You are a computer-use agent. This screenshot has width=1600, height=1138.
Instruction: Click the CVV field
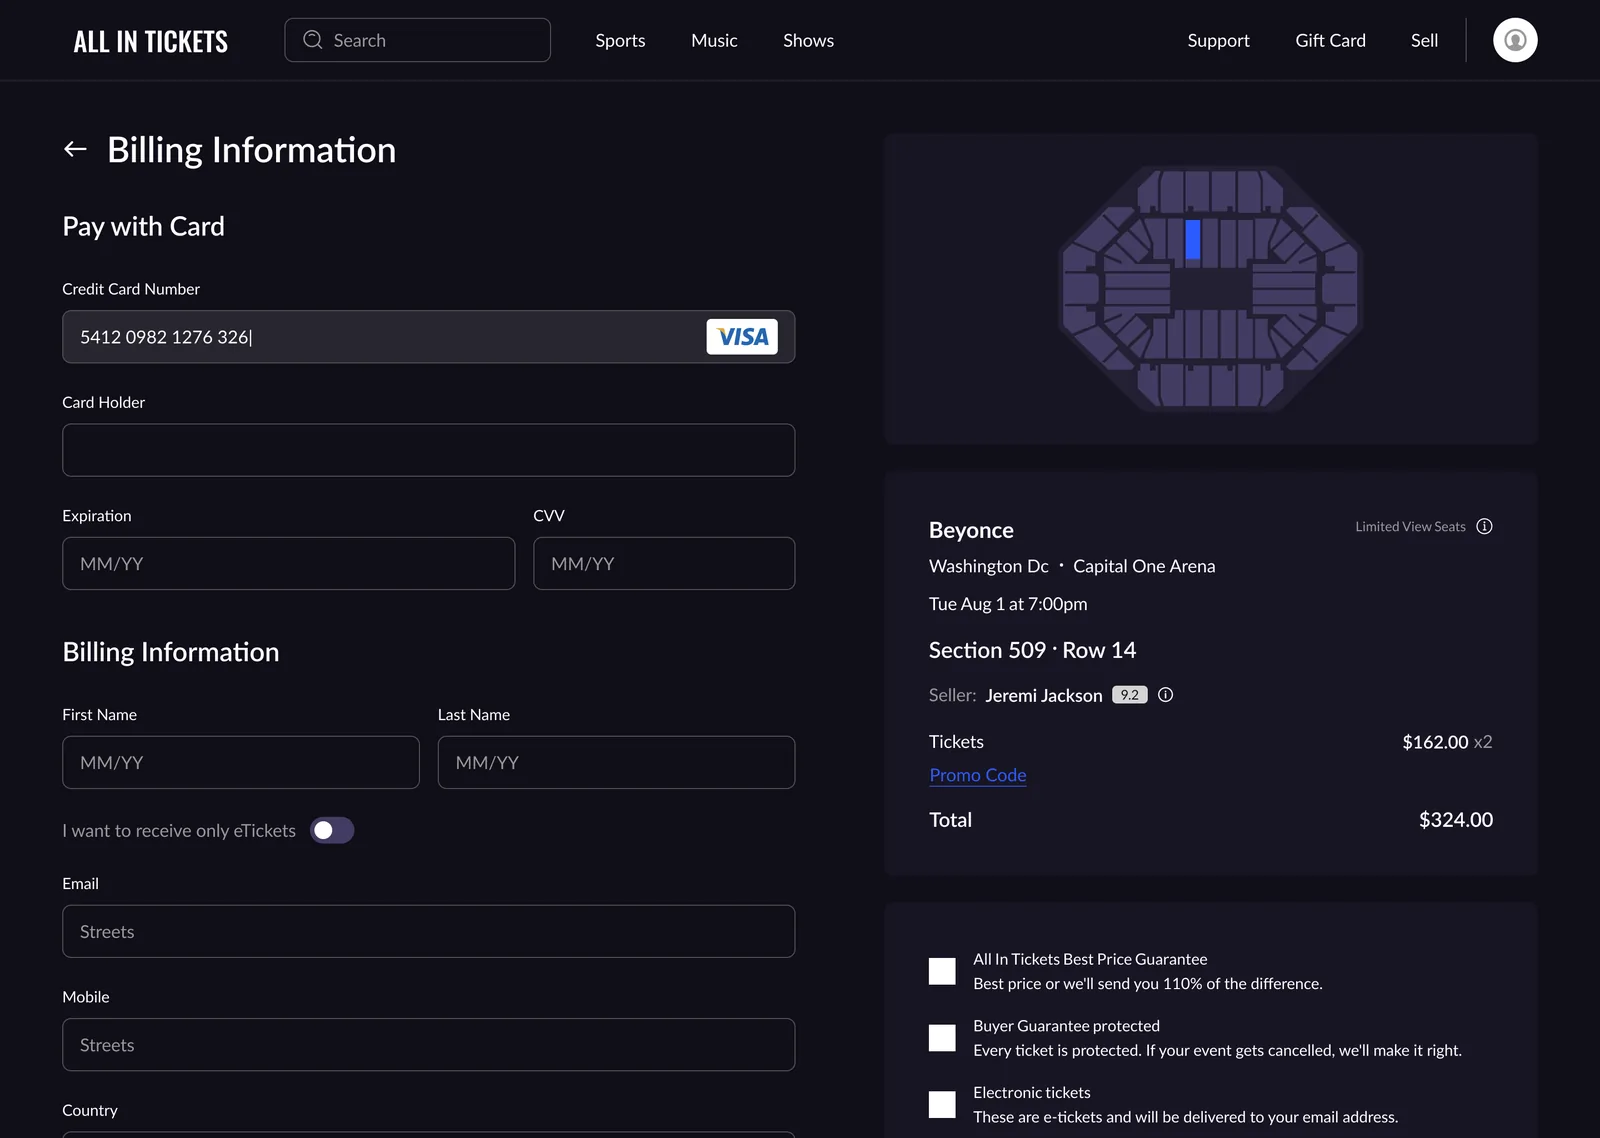pyautogui.click(x=664, y=563)
